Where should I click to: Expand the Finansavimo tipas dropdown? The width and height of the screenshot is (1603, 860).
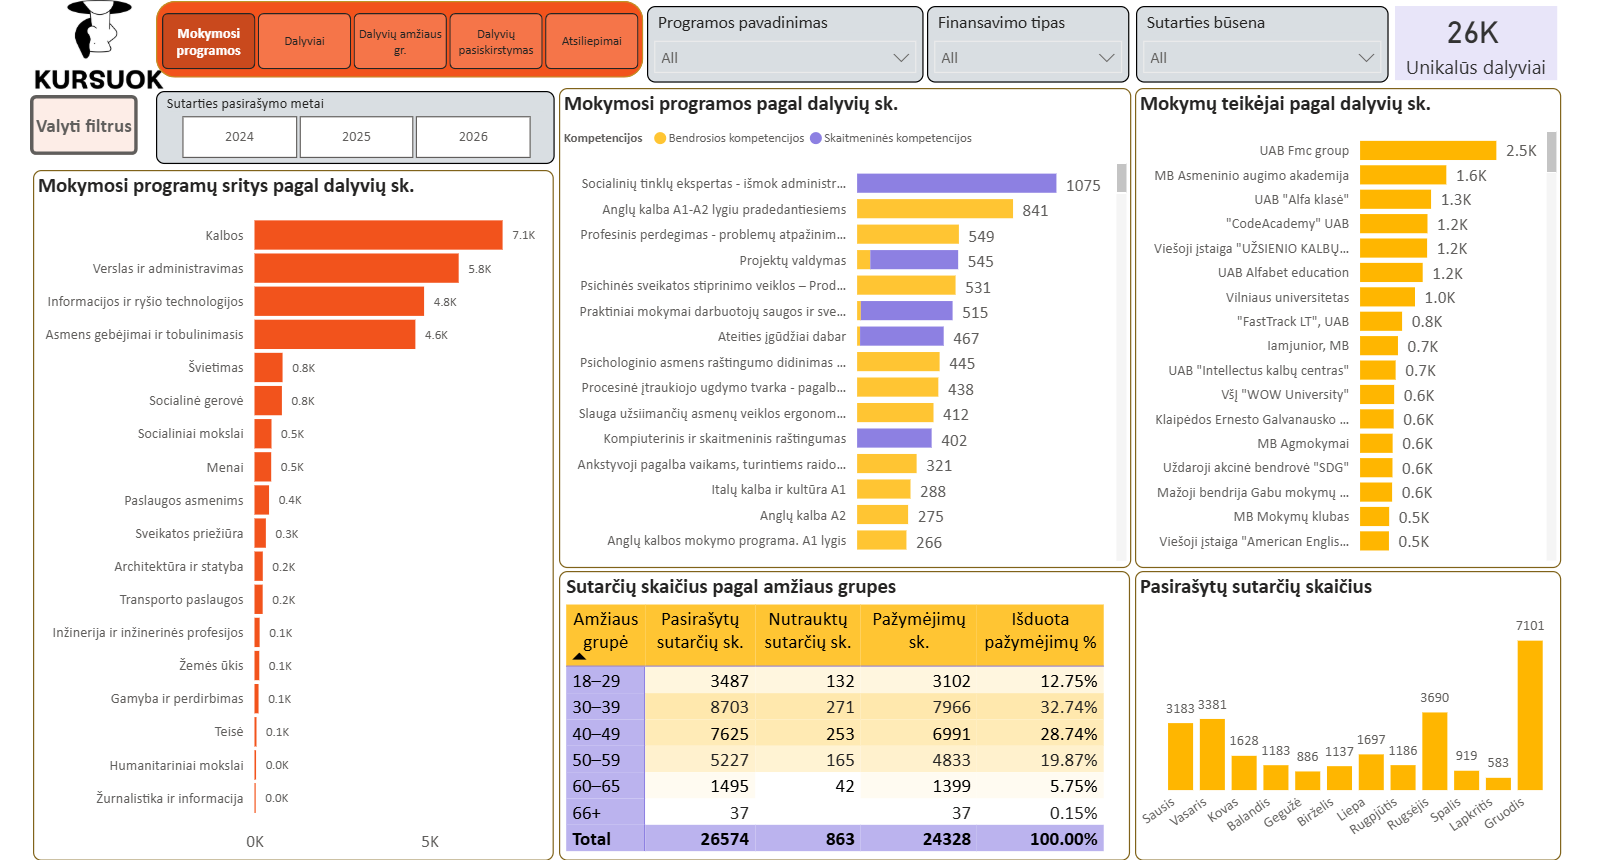[x=1027, y=58]
